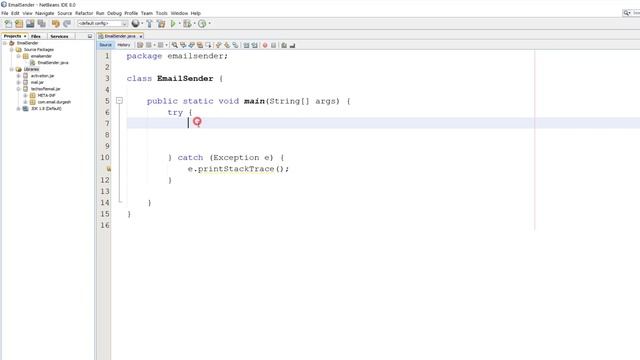
Task: Switch to the Services tab
Action: pos(59,36)
